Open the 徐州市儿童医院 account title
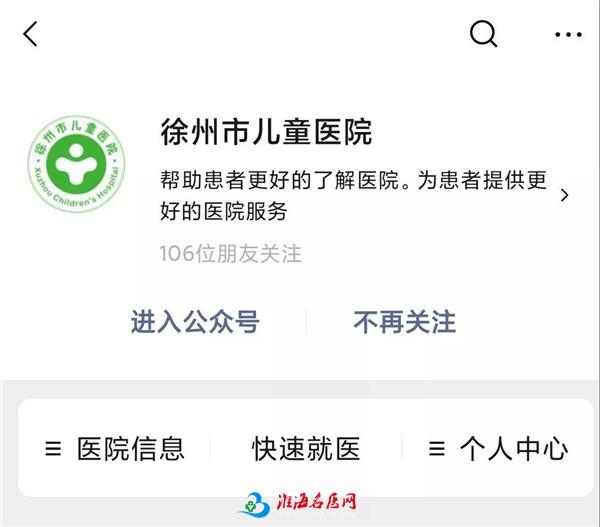The width and height of the screenshot is (600, 527). 266,132
